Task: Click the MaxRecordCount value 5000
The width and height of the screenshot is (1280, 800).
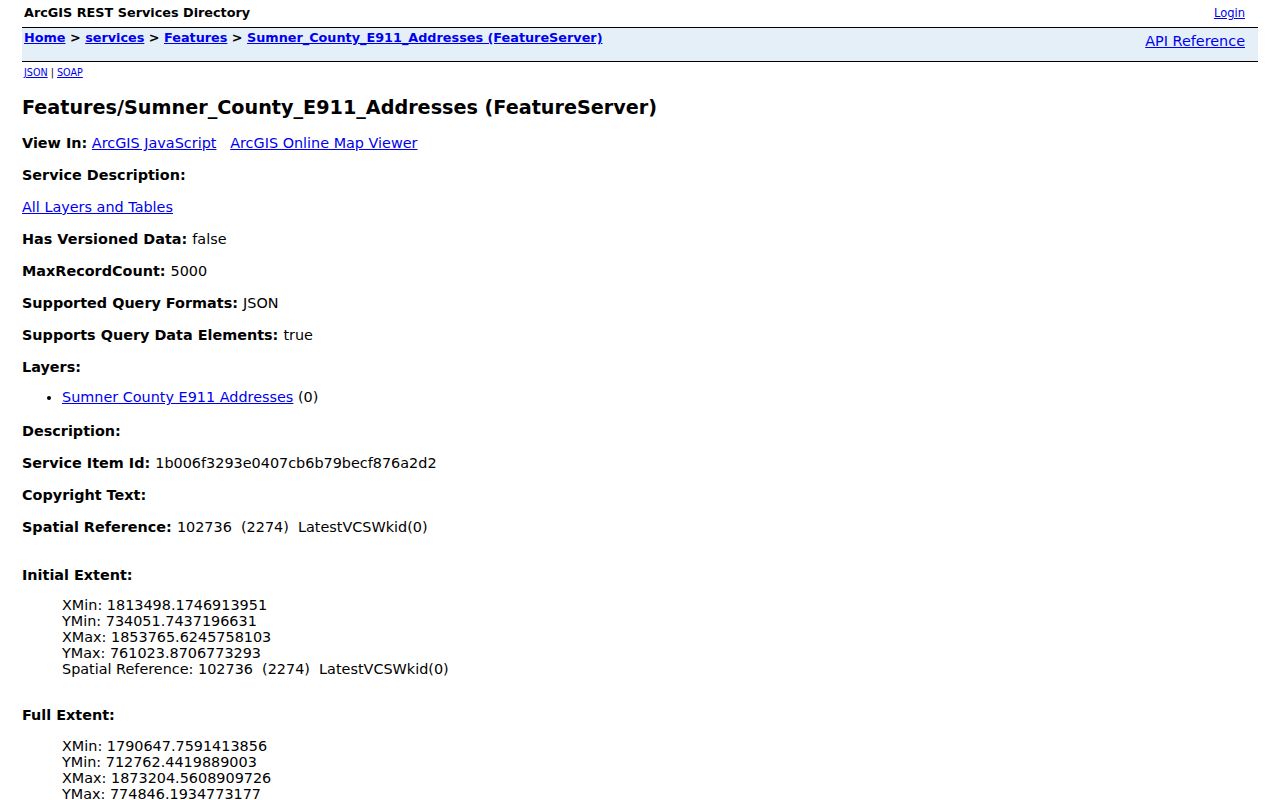Action: click(x=189, y=271)
